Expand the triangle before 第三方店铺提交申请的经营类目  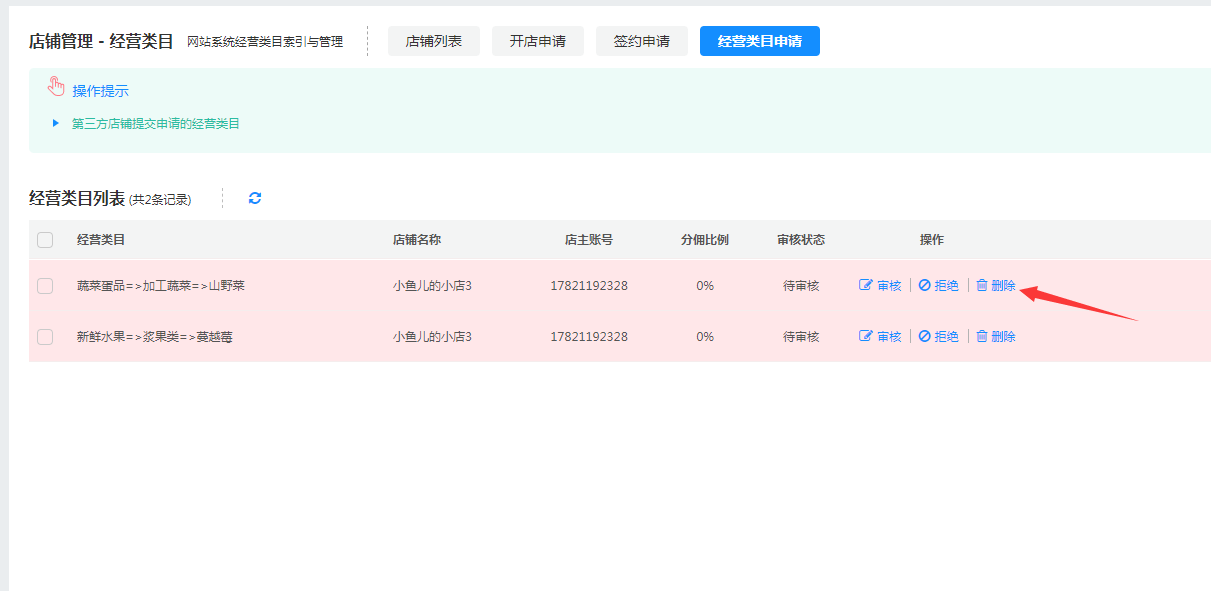coord(56,124)
